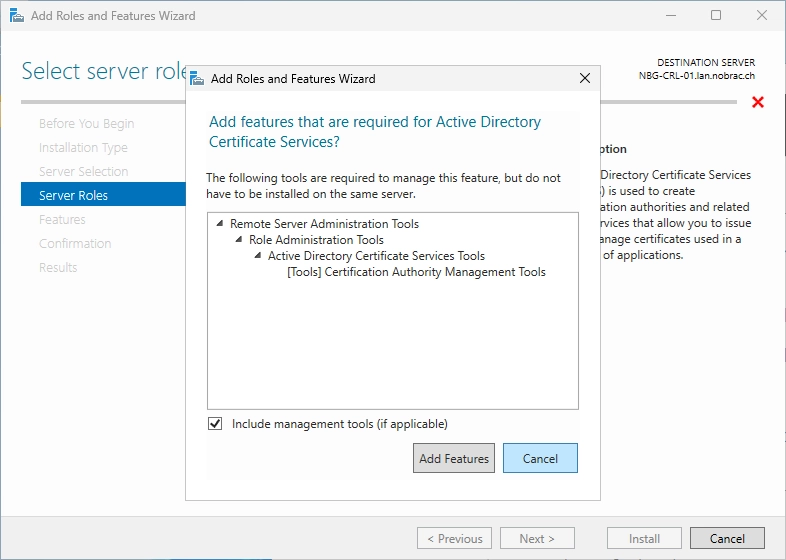Viewport: 786px width, 560px height.
Task: Close the main wizard window
Action: [762, 15]
